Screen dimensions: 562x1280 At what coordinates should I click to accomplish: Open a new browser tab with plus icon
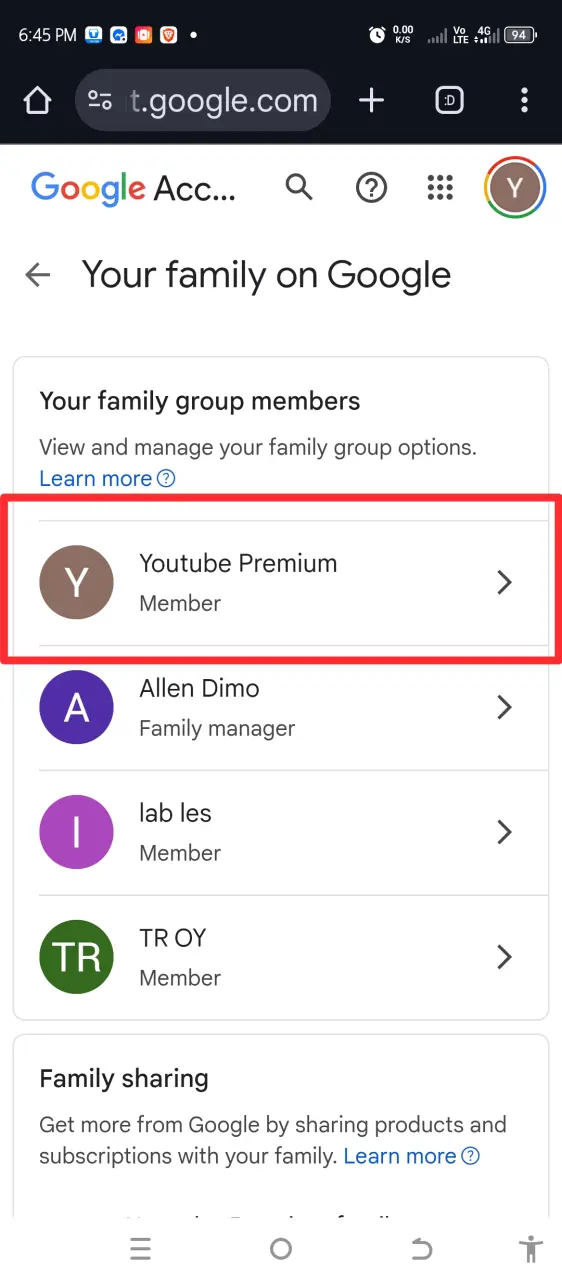[371, 100]
